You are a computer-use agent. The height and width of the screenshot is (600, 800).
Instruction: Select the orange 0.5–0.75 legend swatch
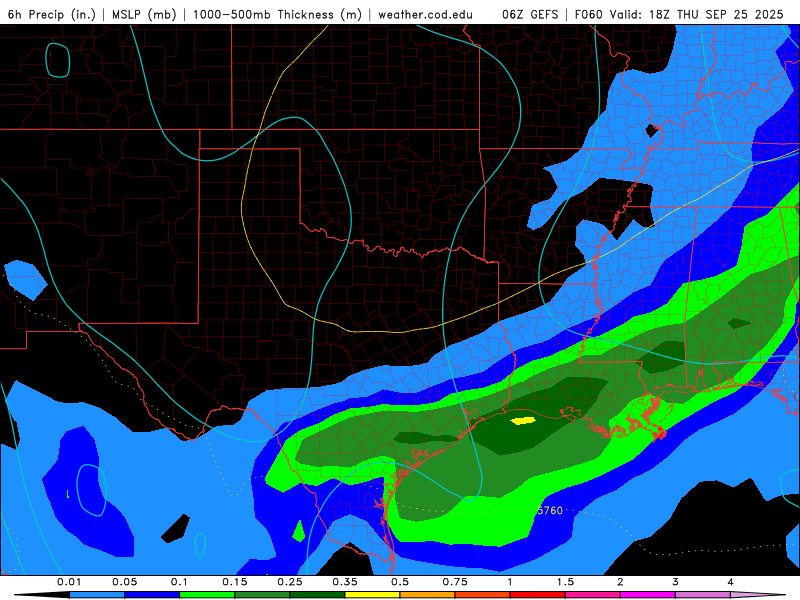point(428,595)
